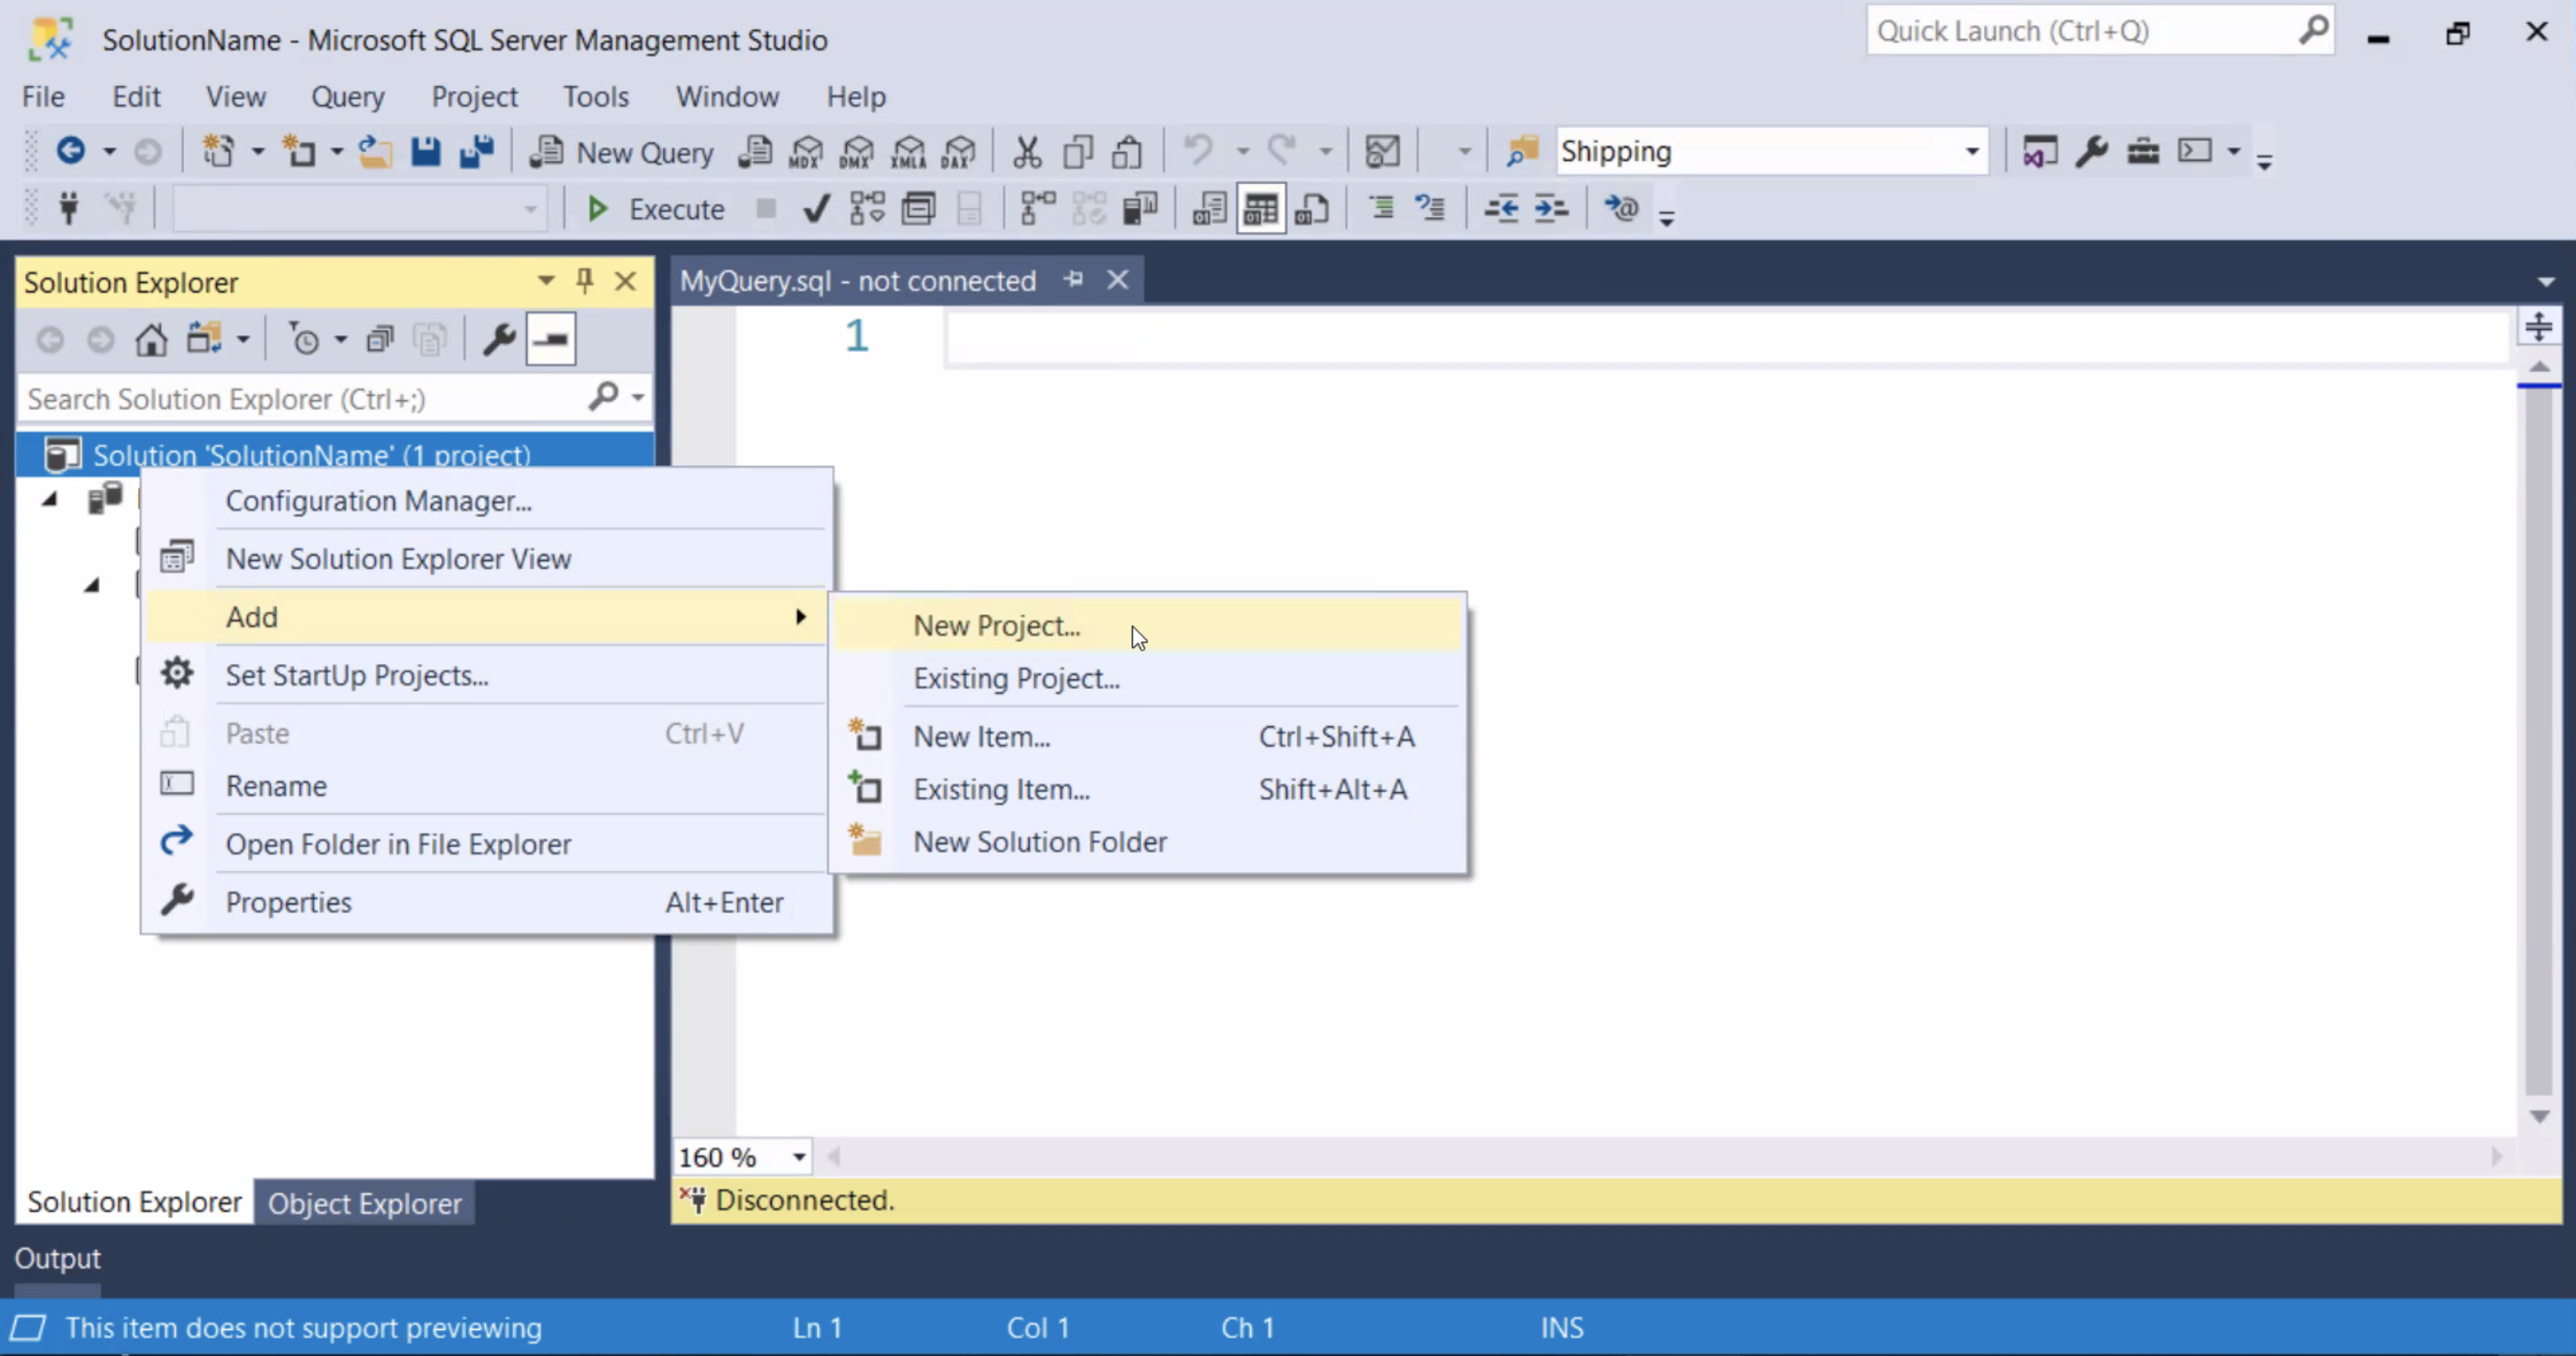Toggle Results to File output mode

coord(1311,208)
